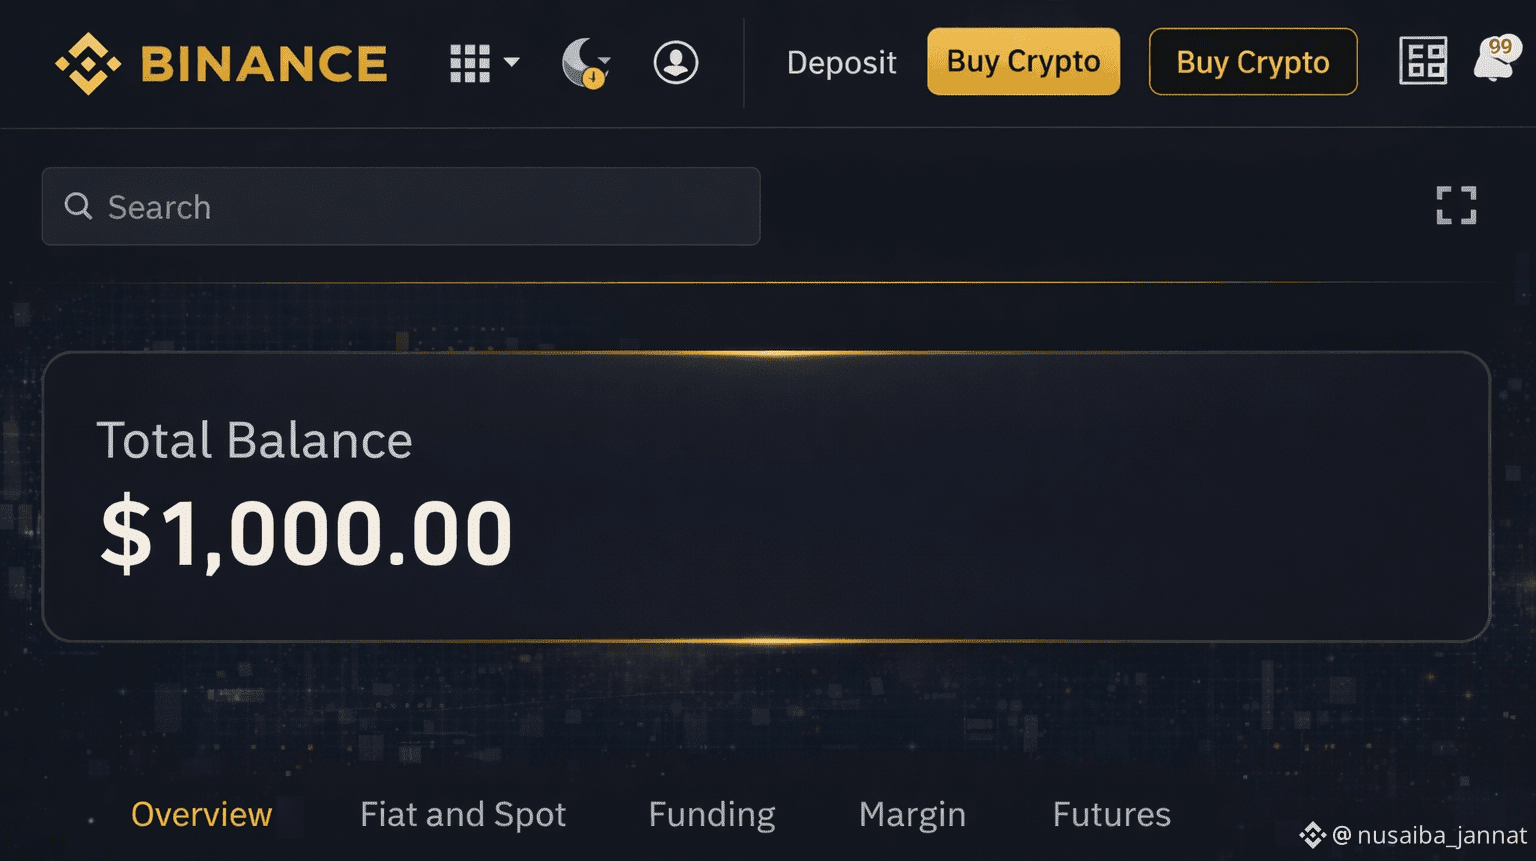Focus the Search input field
This screenshot has height=861, width=1536.
420,207
